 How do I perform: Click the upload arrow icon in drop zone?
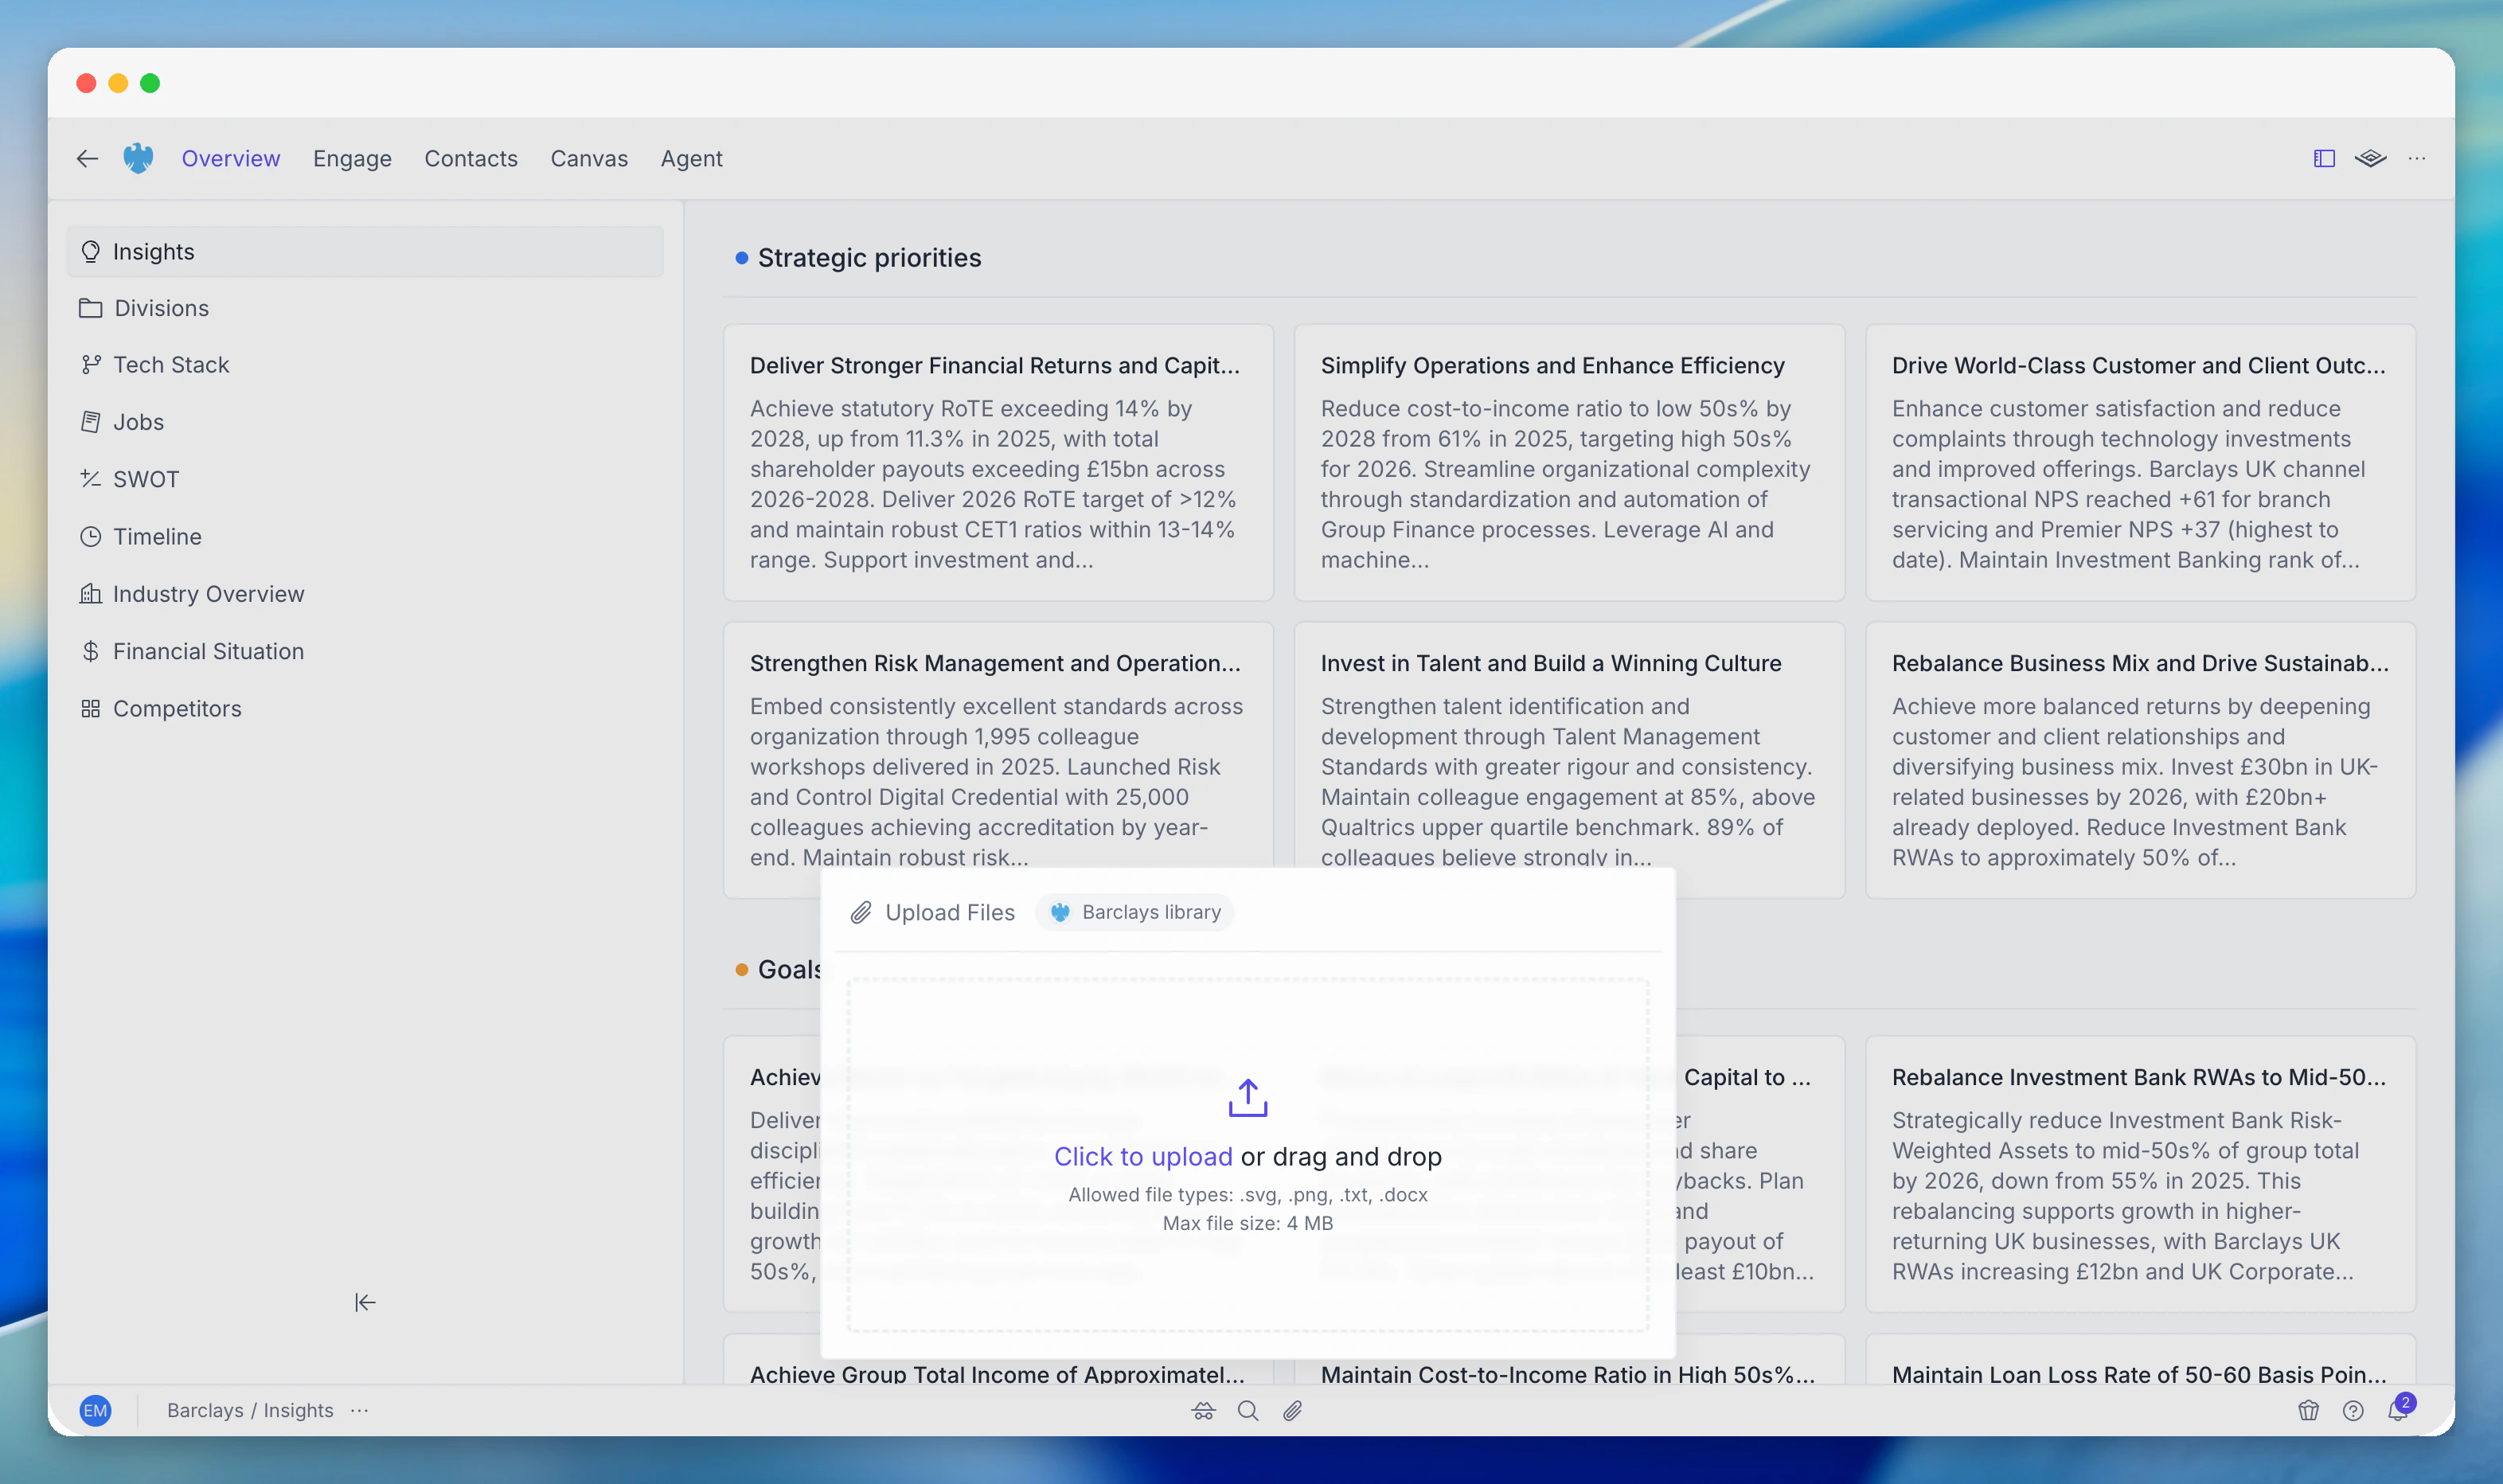1248,1097
